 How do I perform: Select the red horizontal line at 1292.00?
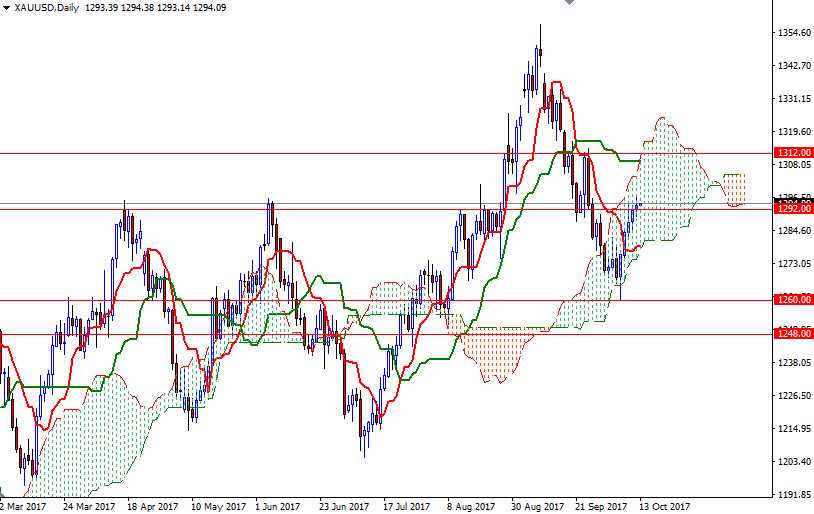point(387,209)
